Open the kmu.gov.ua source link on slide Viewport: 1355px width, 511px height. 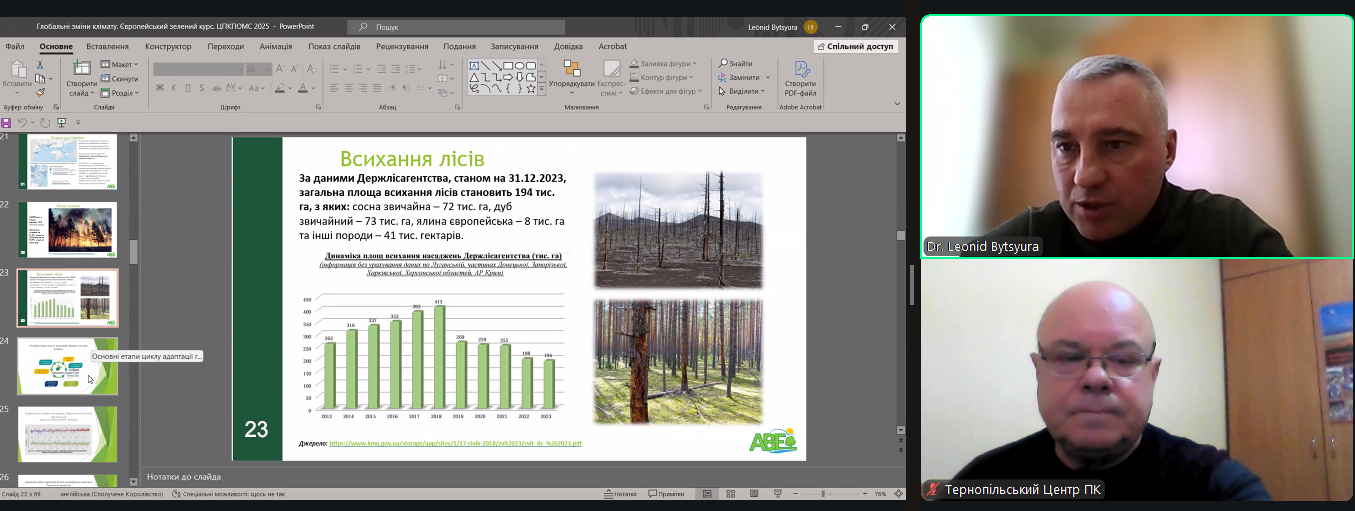pyautogui.click(x=455, y=443)
